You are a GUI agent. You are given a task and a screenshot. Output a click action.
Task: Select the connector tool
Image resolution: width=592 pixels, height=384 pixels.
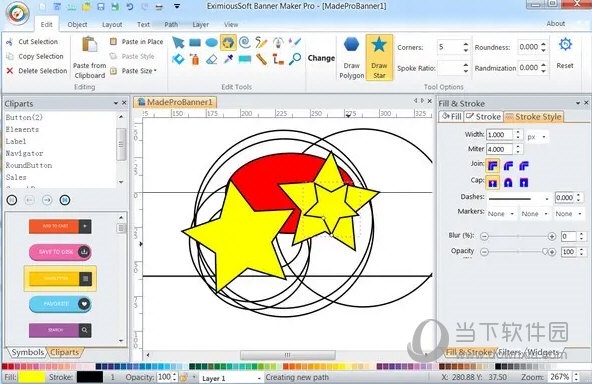(x=278, y=59)
